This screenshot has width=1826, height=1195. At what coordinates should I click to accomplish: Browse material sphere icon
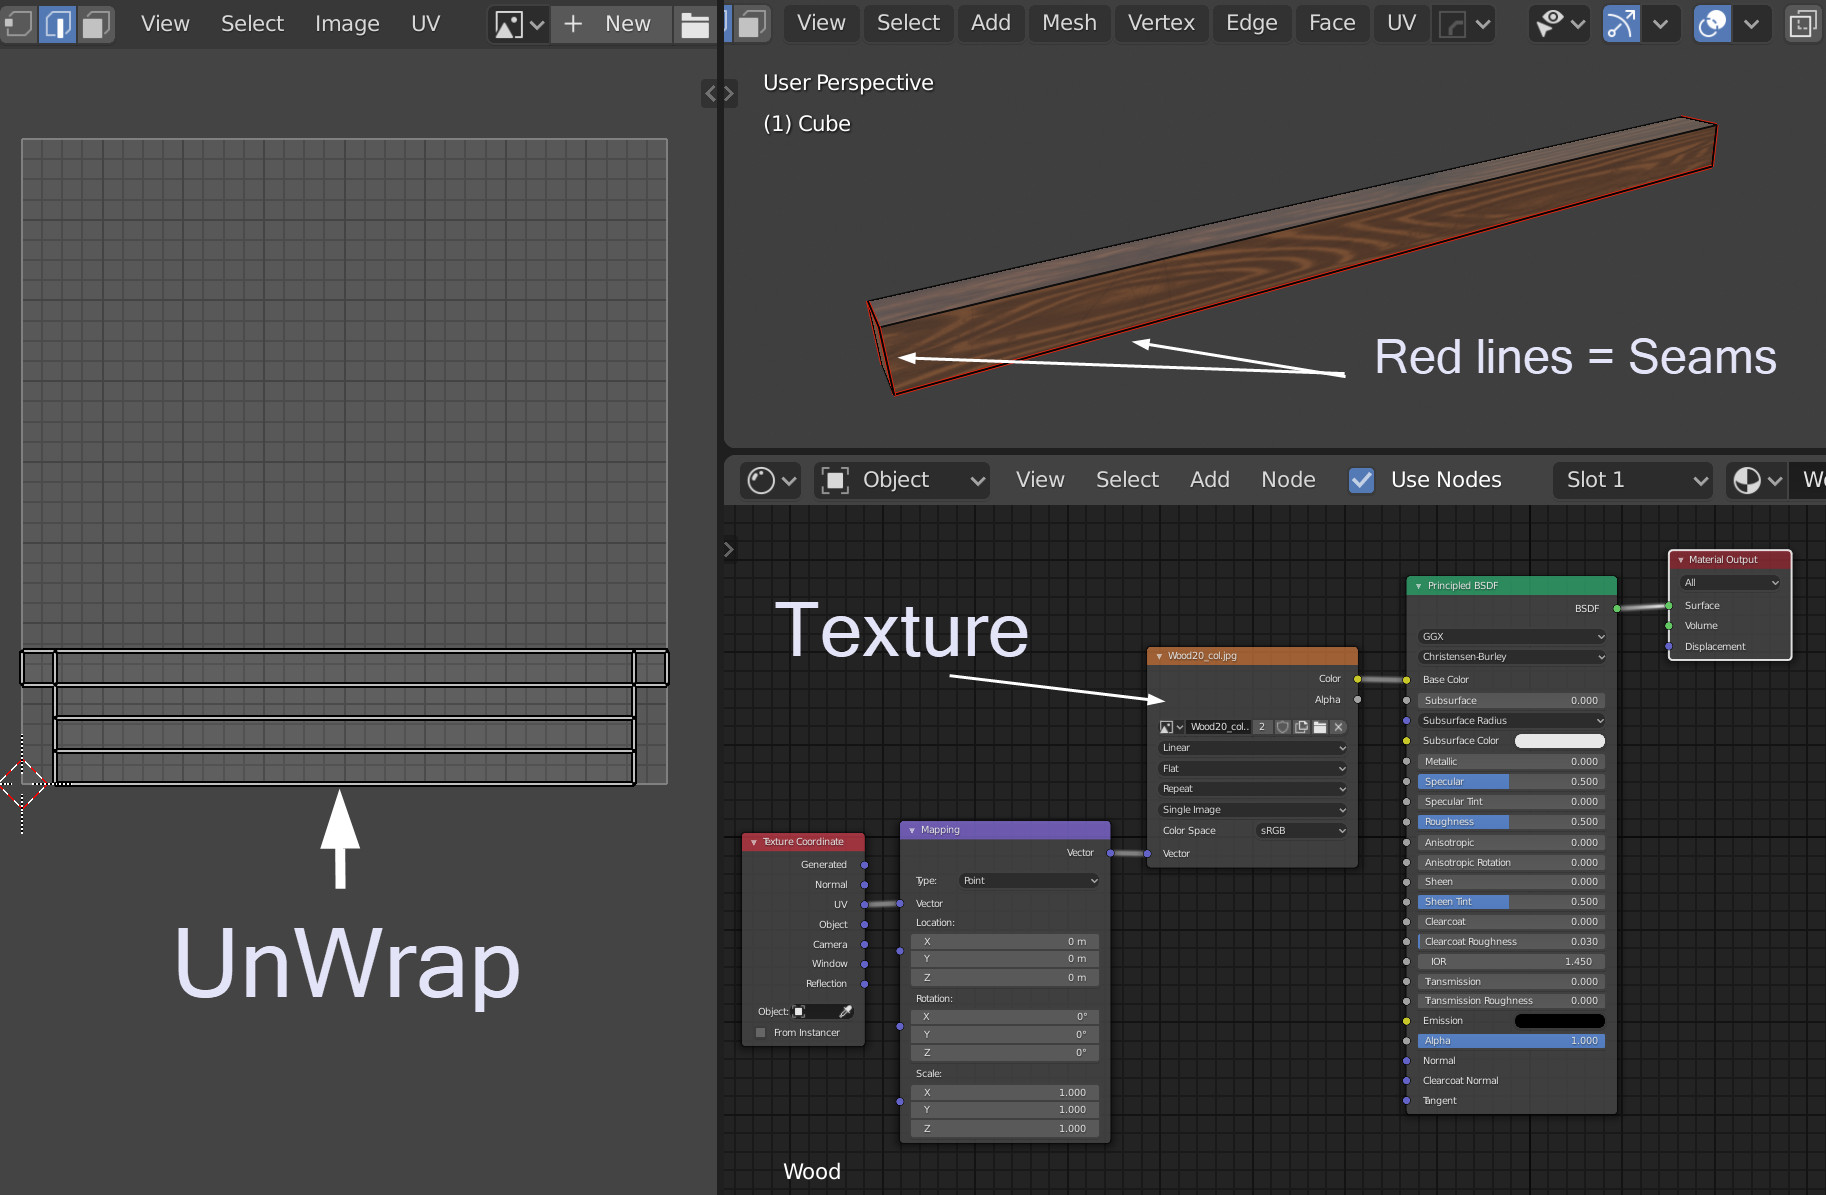pyautogui.click(x=1757, y=480)
